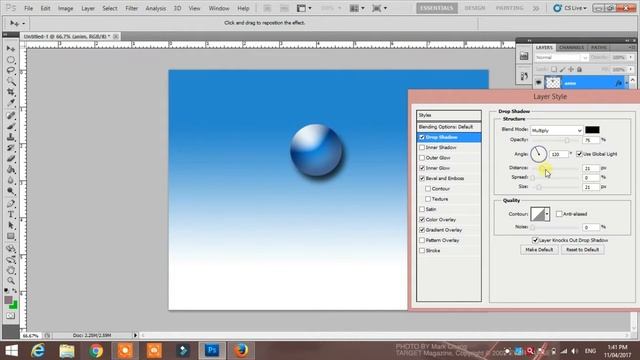Screen dimensions: 640x360
Task: Open the History panel icon
Action: coord(524,76)
